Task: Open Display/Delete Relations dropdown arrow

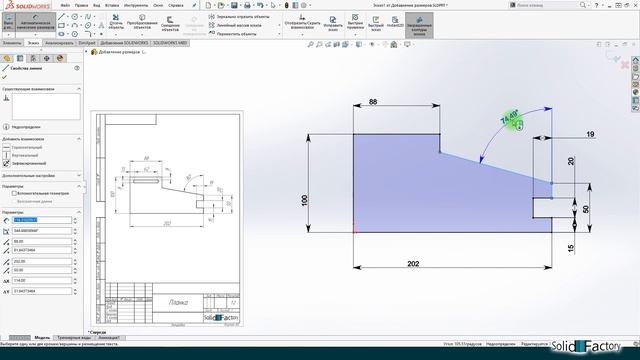Action: [302, 35]
